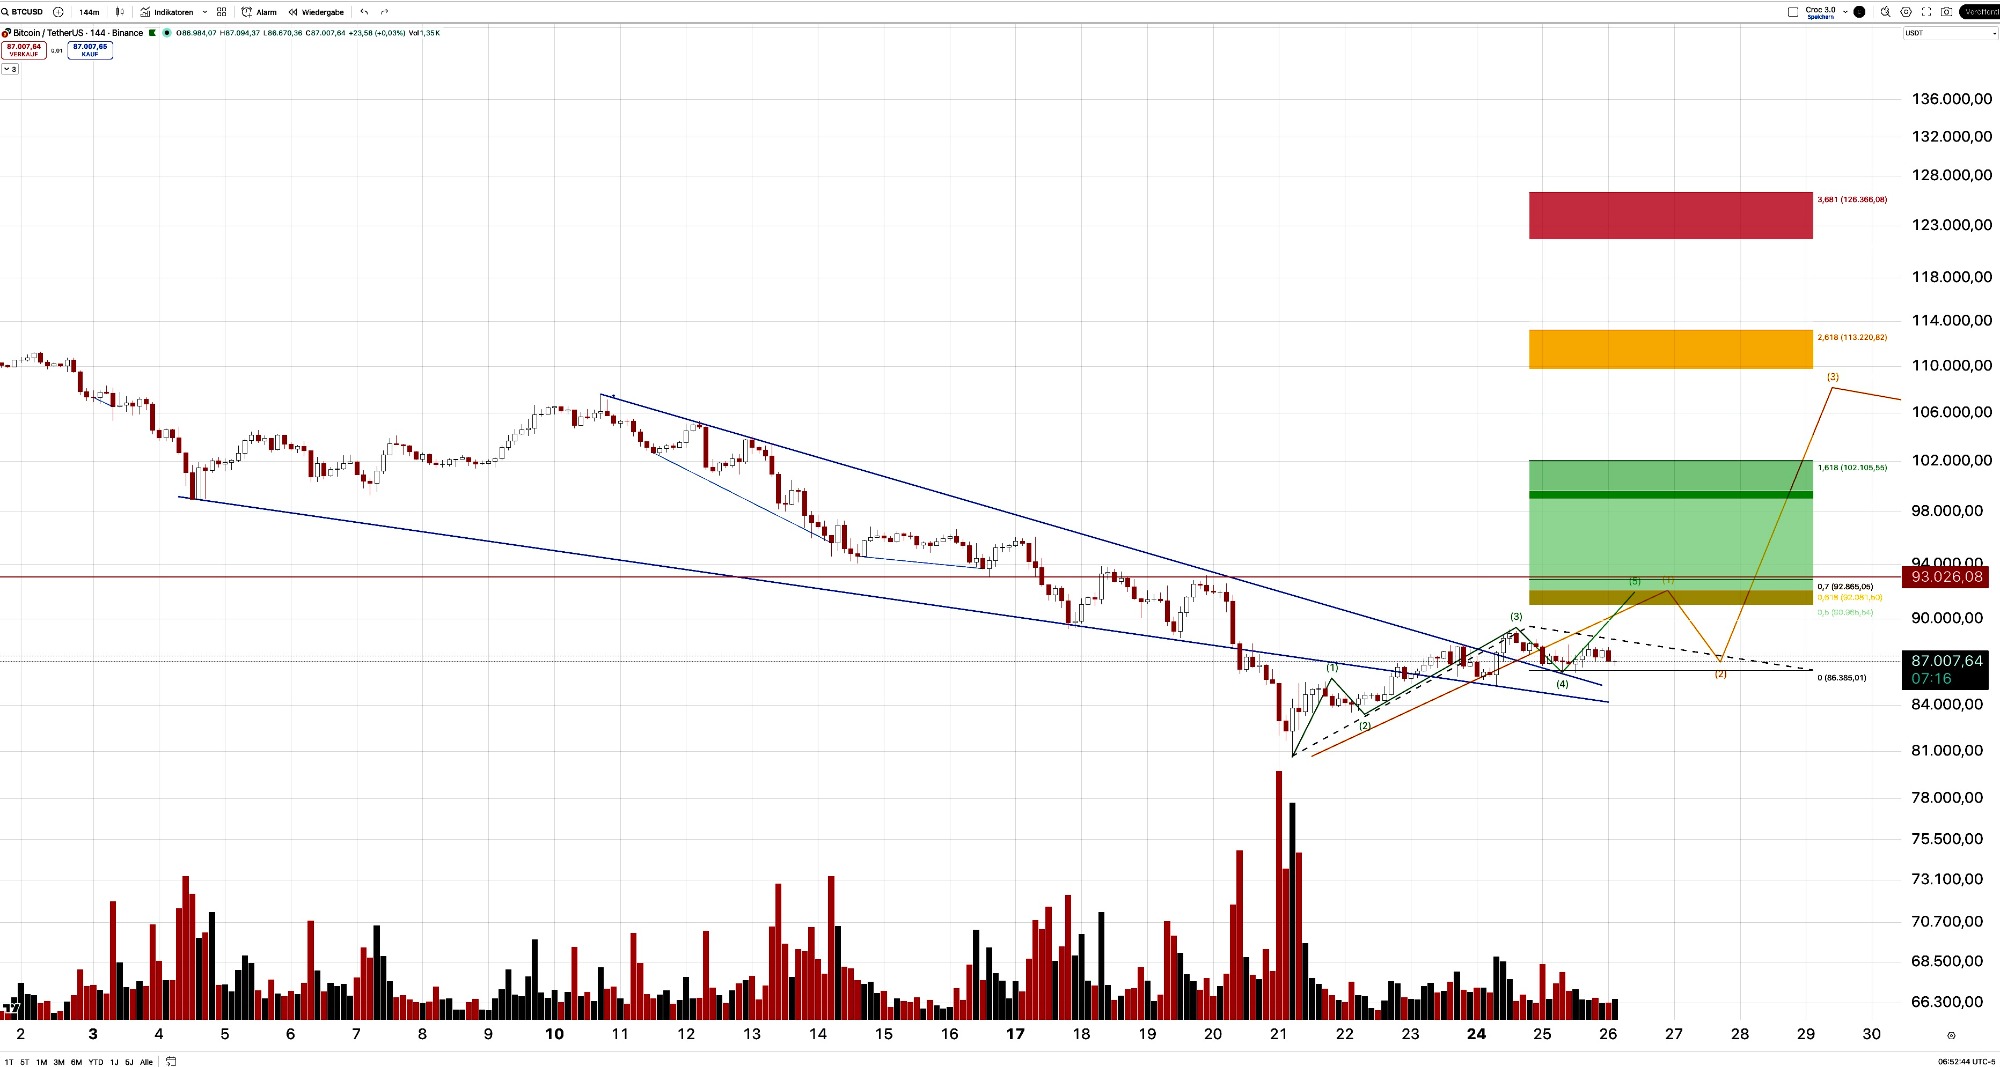Screen dimensions: 2000x1067
Task: Click the red 3,681 Fibonacci zone rectangle
Action: pyautogui.click(x=1670, y=215)
